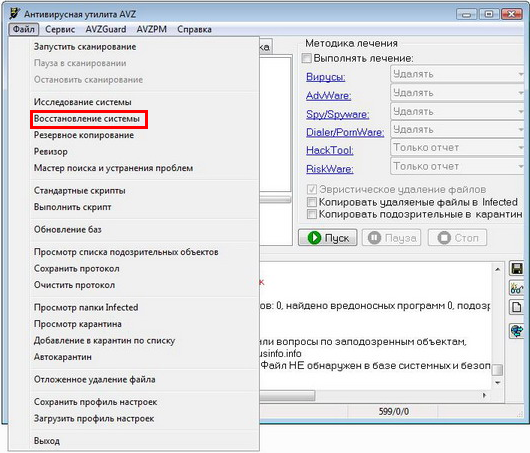Click the log vertical scrollbar down arrow
Viewport: 530px width, 453px height.
pyautogui.click(x=497, y=383)
